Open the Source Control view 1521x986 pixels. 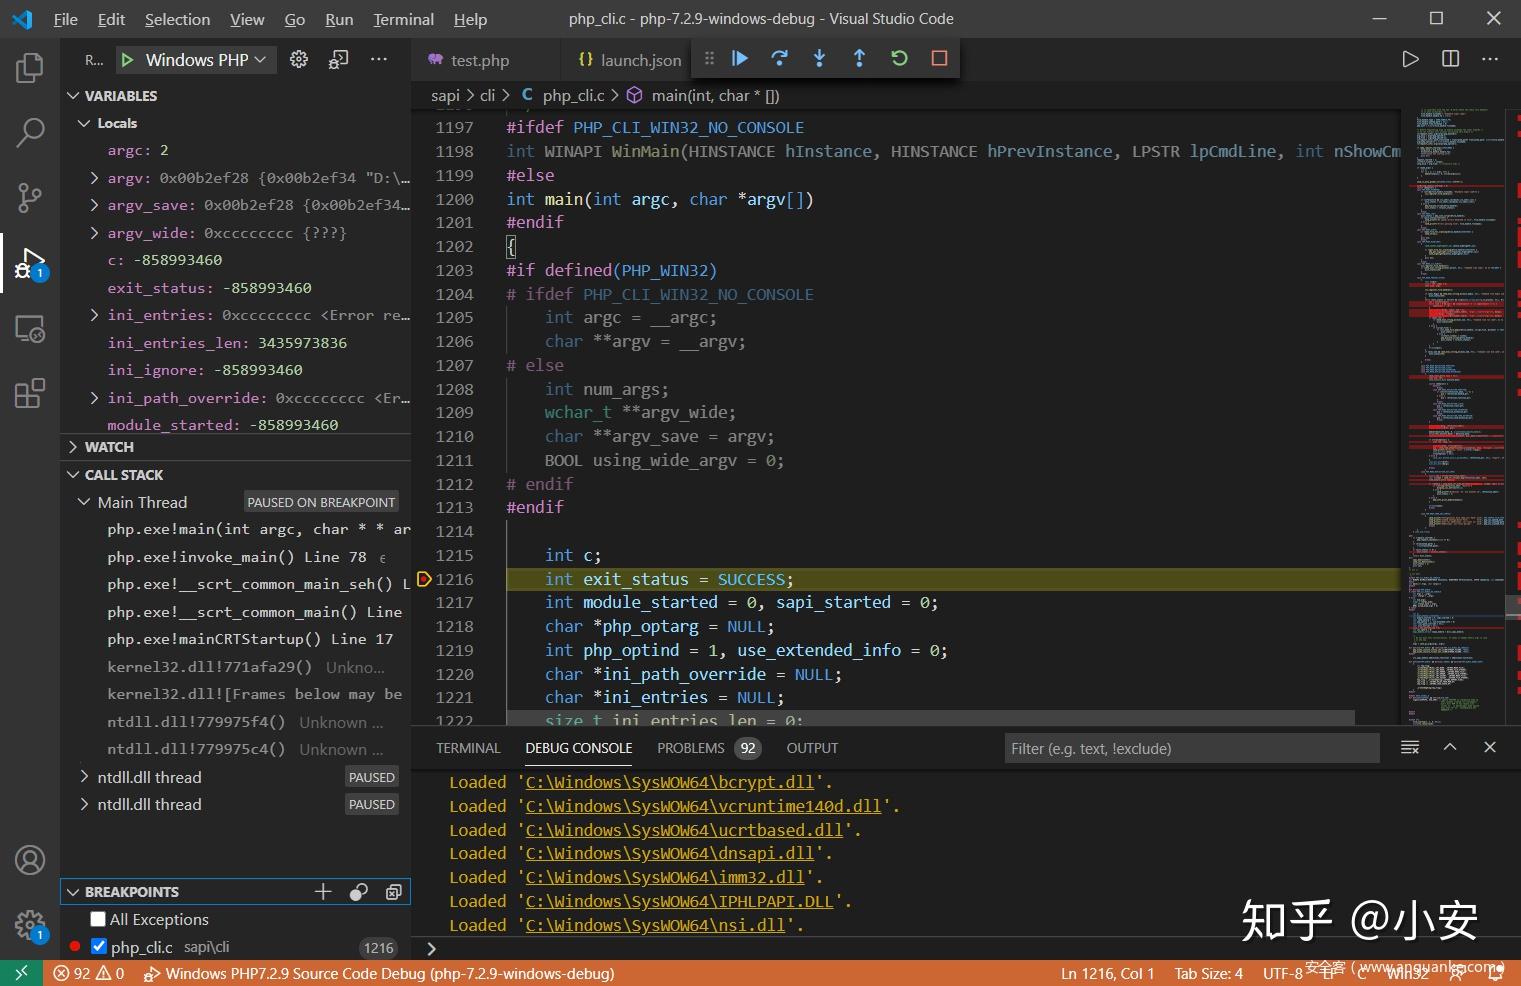(x=30, y=197)
